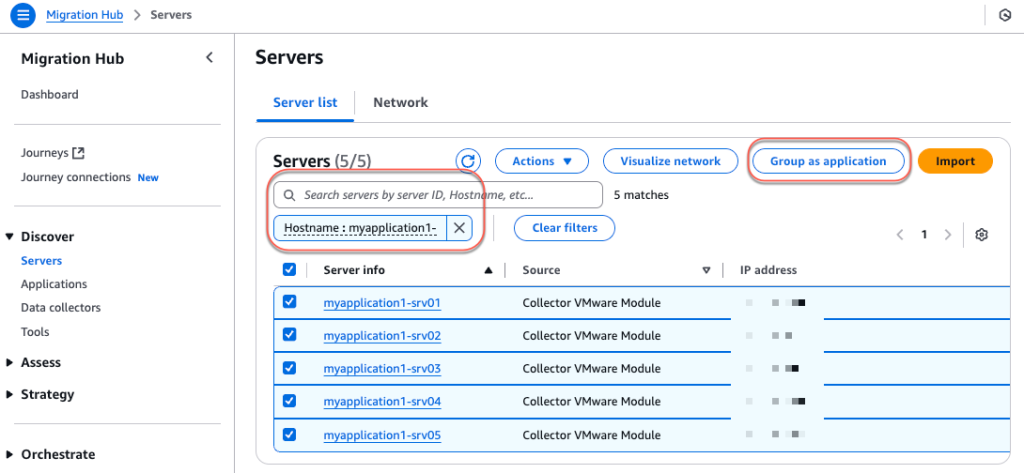Image resolution: width=1024 pixels, height=473 pixels.
Task: Open Tools in the sidebar
Action: 35,332
